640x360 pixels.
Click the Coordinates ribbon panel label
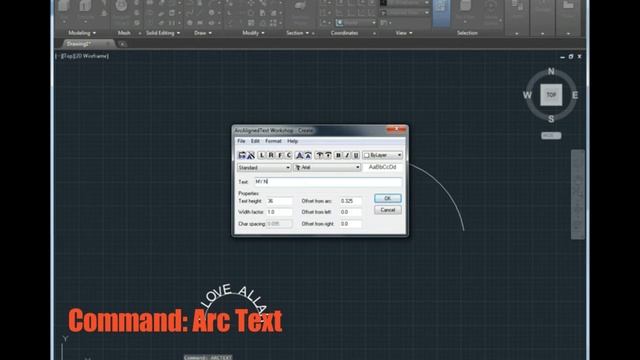pyautogui.click(x=344, y=33)
